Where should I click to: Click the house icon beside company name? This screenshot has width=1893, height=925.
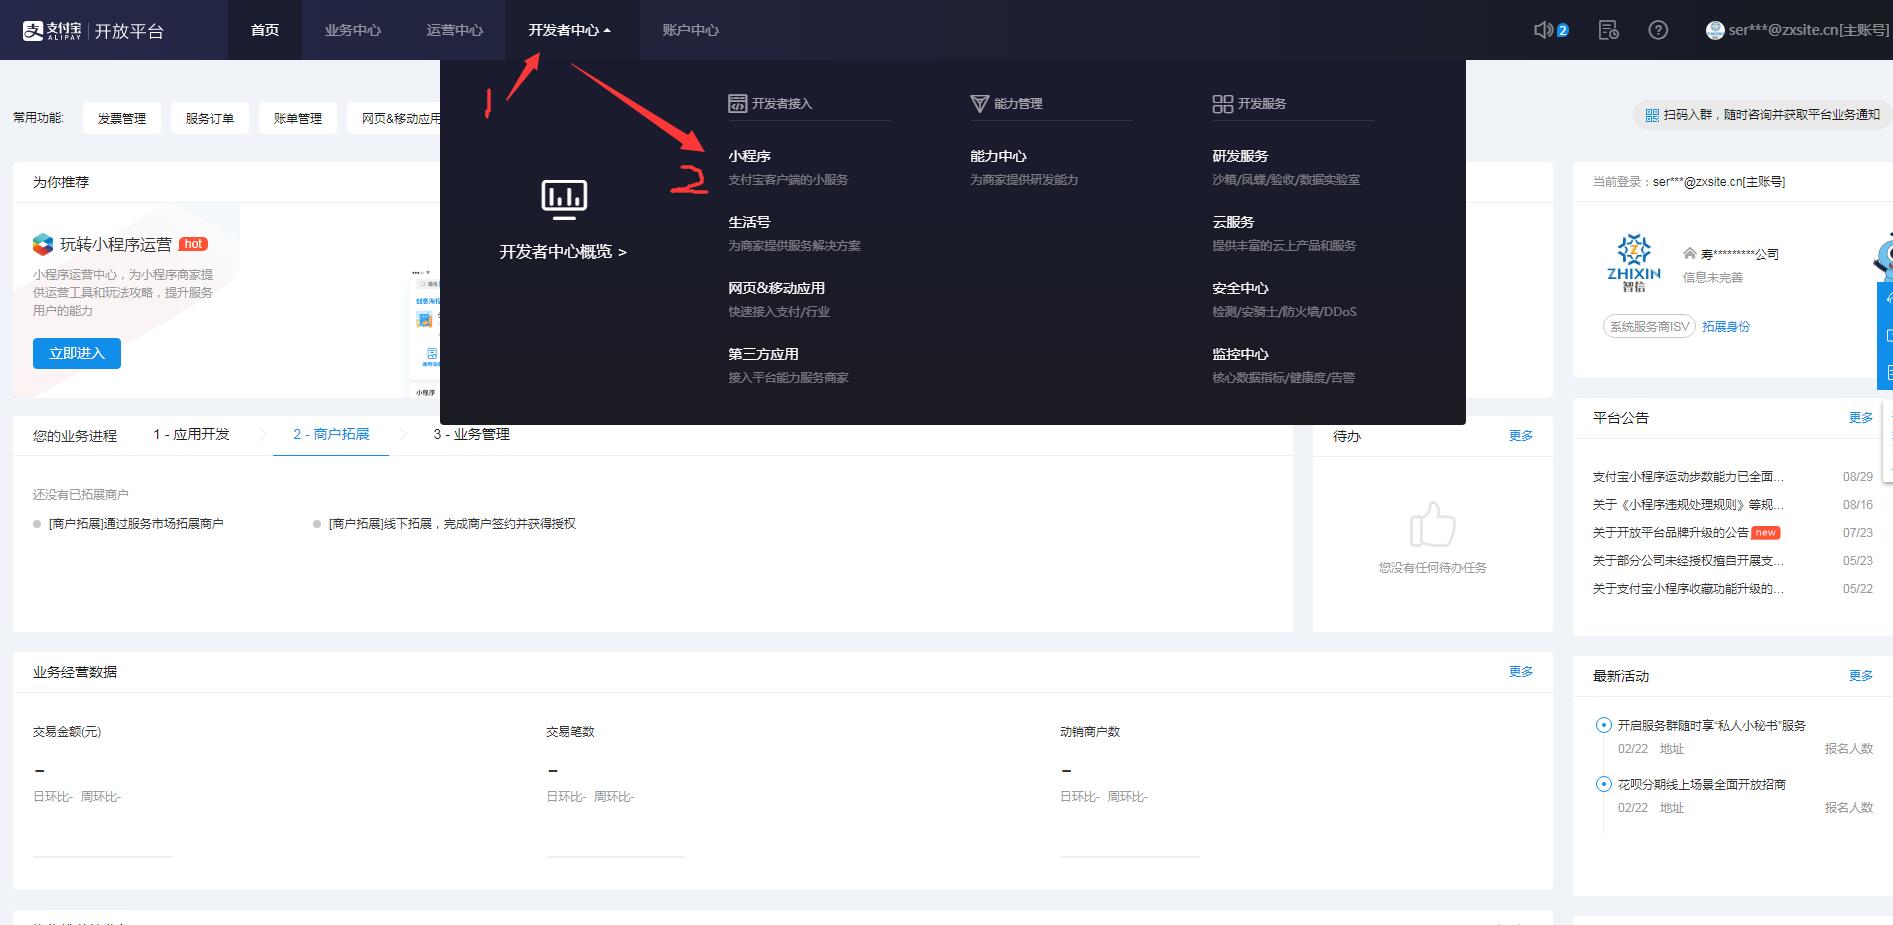tap(1690, 253)
